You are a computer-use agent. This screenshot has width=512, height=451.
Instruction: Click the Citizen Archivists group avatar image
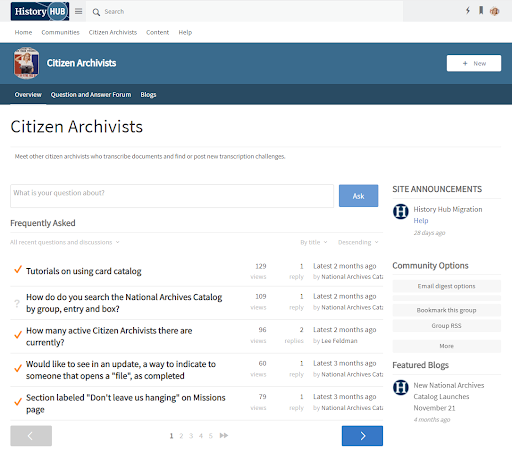point(26,63)
